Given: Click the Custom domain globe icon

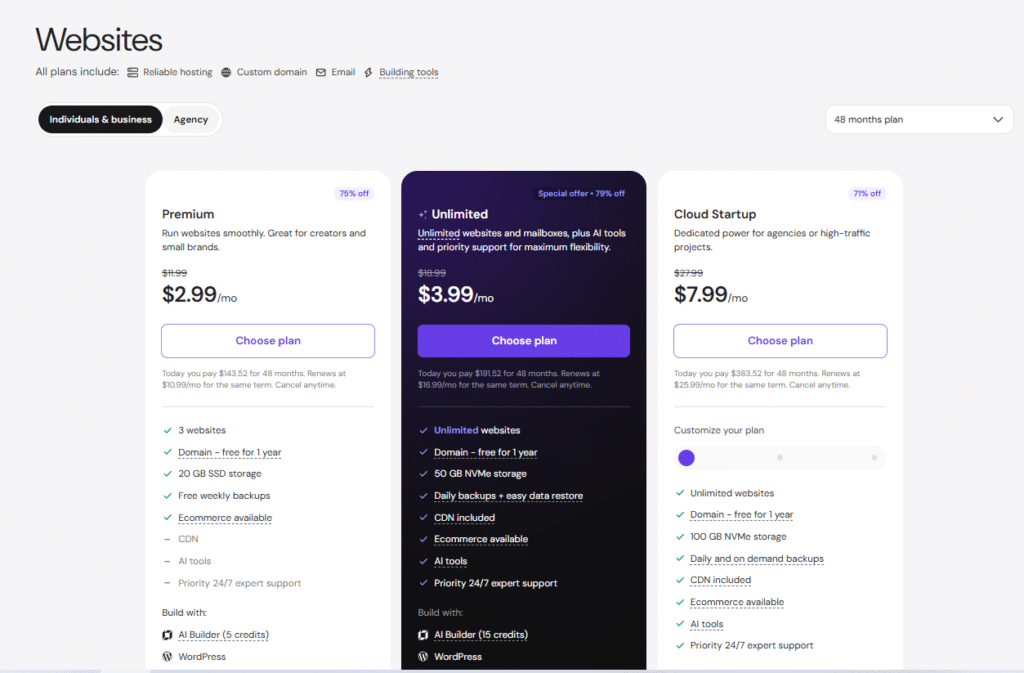Looking at the screenshot, I should (226, 72).
